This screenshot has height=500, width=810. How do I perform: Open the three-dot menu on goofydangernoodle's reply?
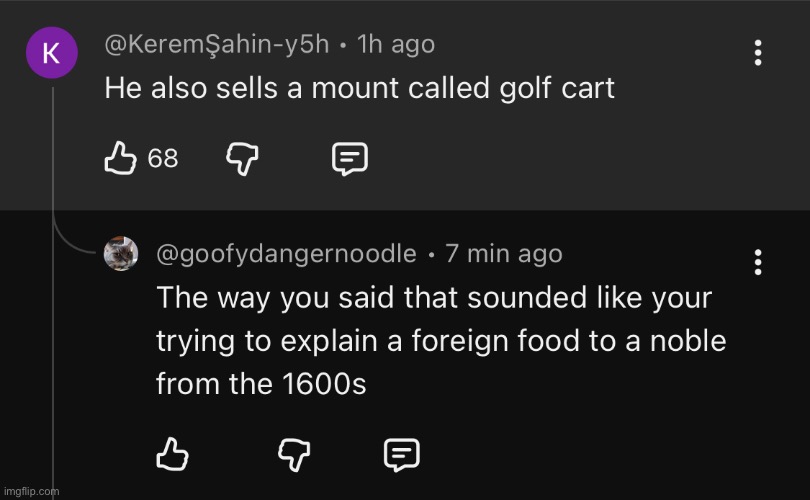pos(758,262)
